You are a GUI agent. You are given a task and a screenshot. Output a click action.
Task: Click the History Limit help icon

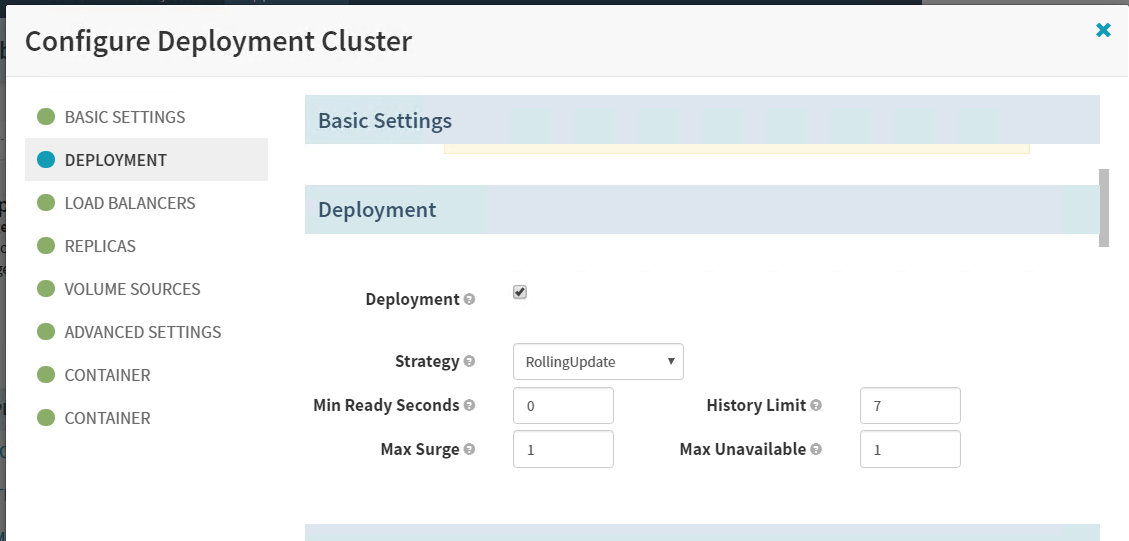[x=816, y=406]
